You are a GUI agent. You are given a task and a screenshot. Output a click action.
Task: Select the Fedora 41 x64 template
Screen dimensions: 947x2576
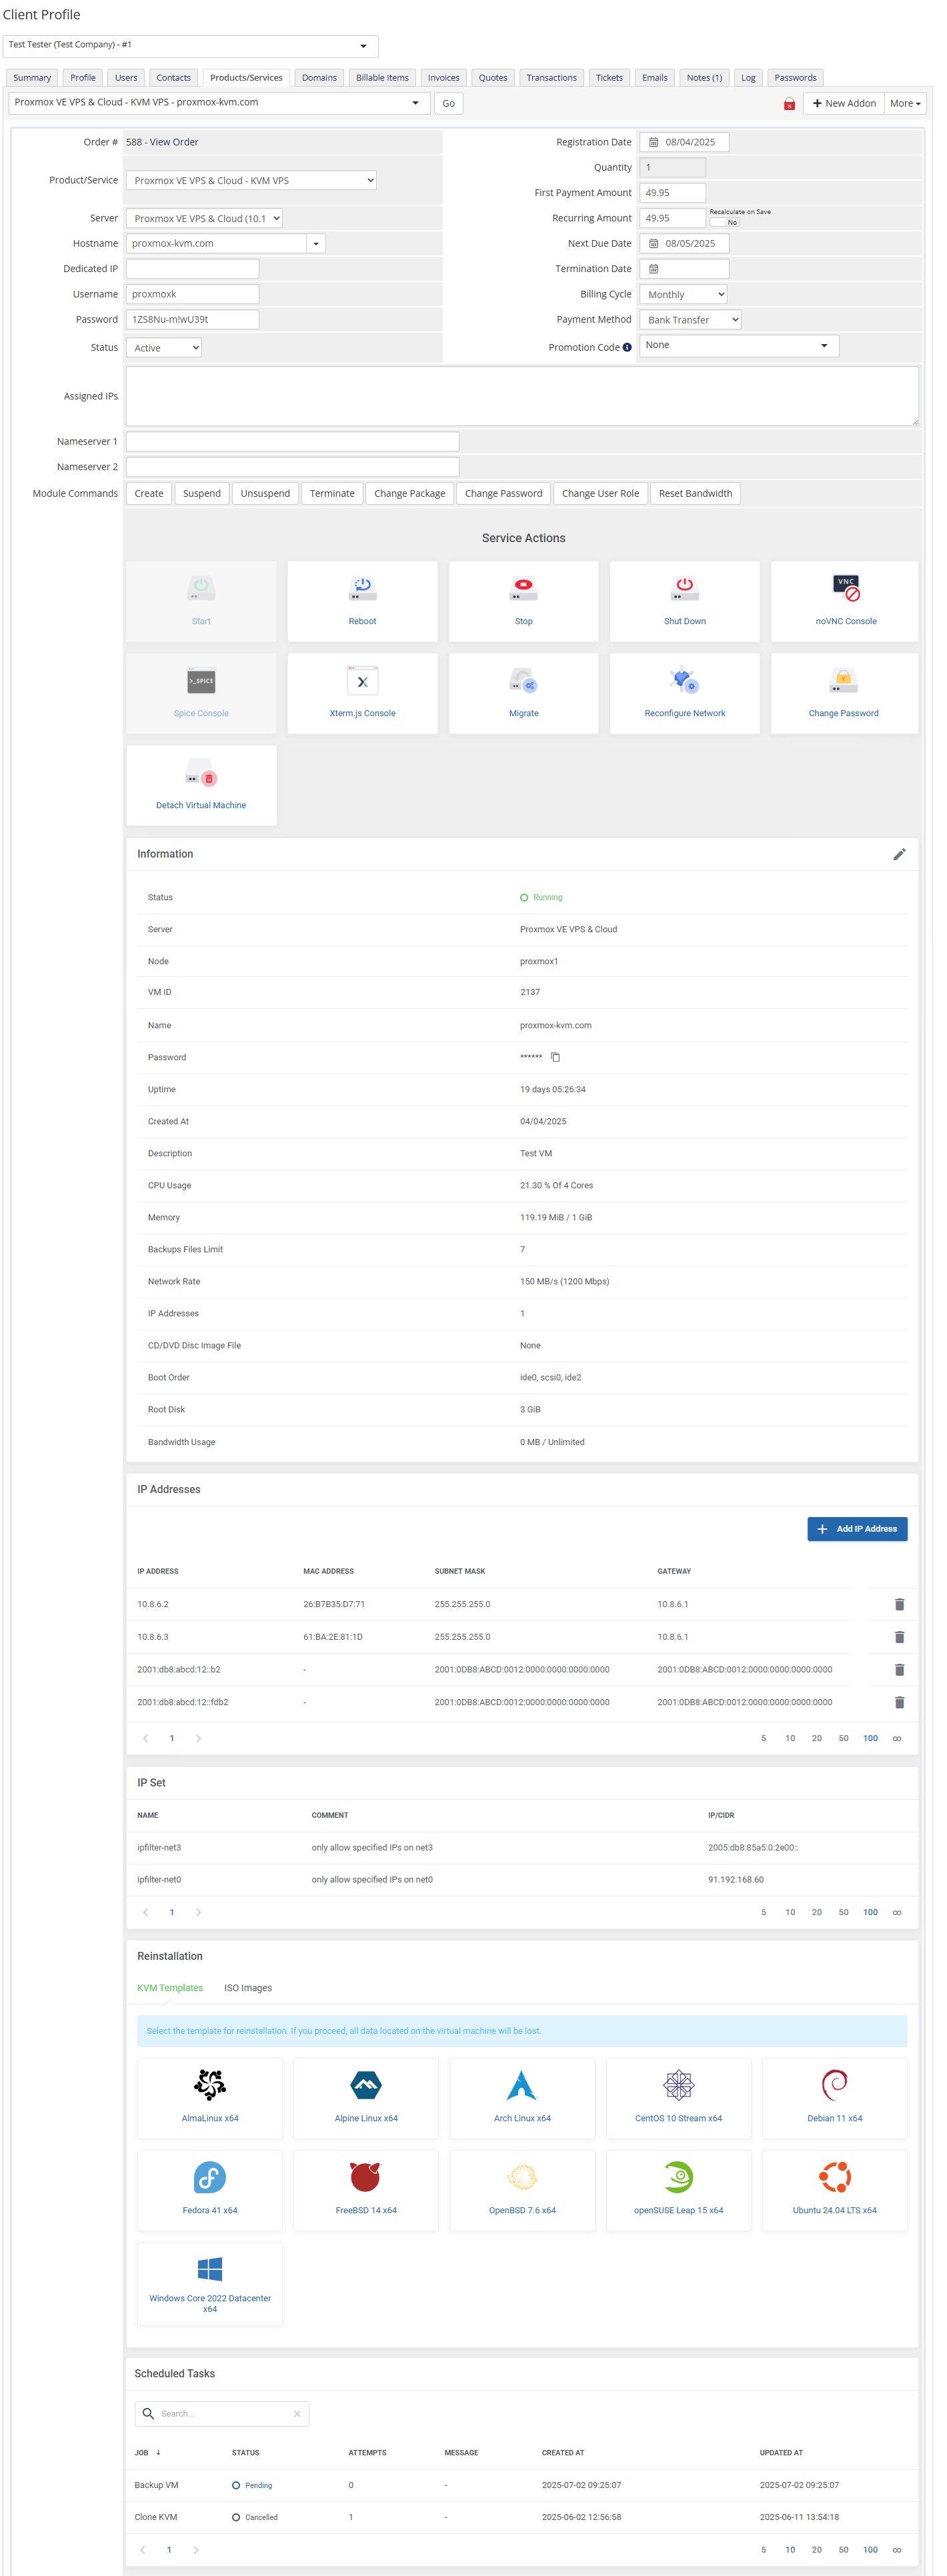[x=210, y=2189]
